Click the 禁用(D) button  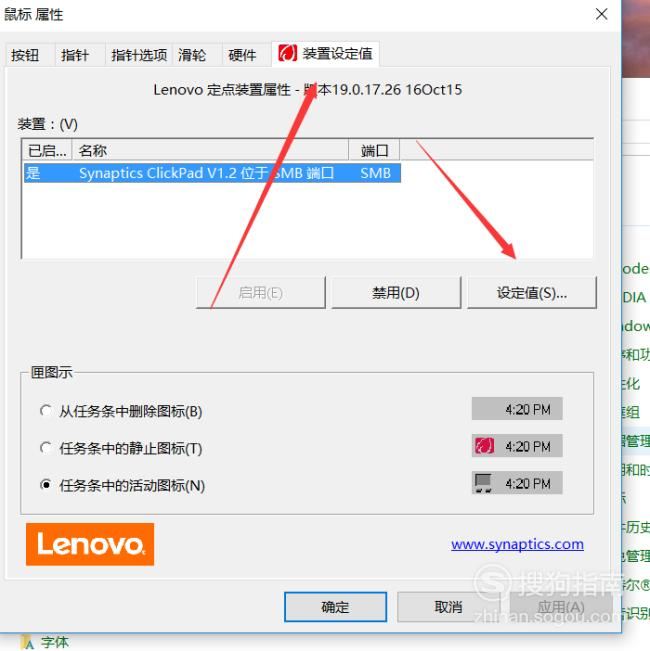[x=396, y=293]
